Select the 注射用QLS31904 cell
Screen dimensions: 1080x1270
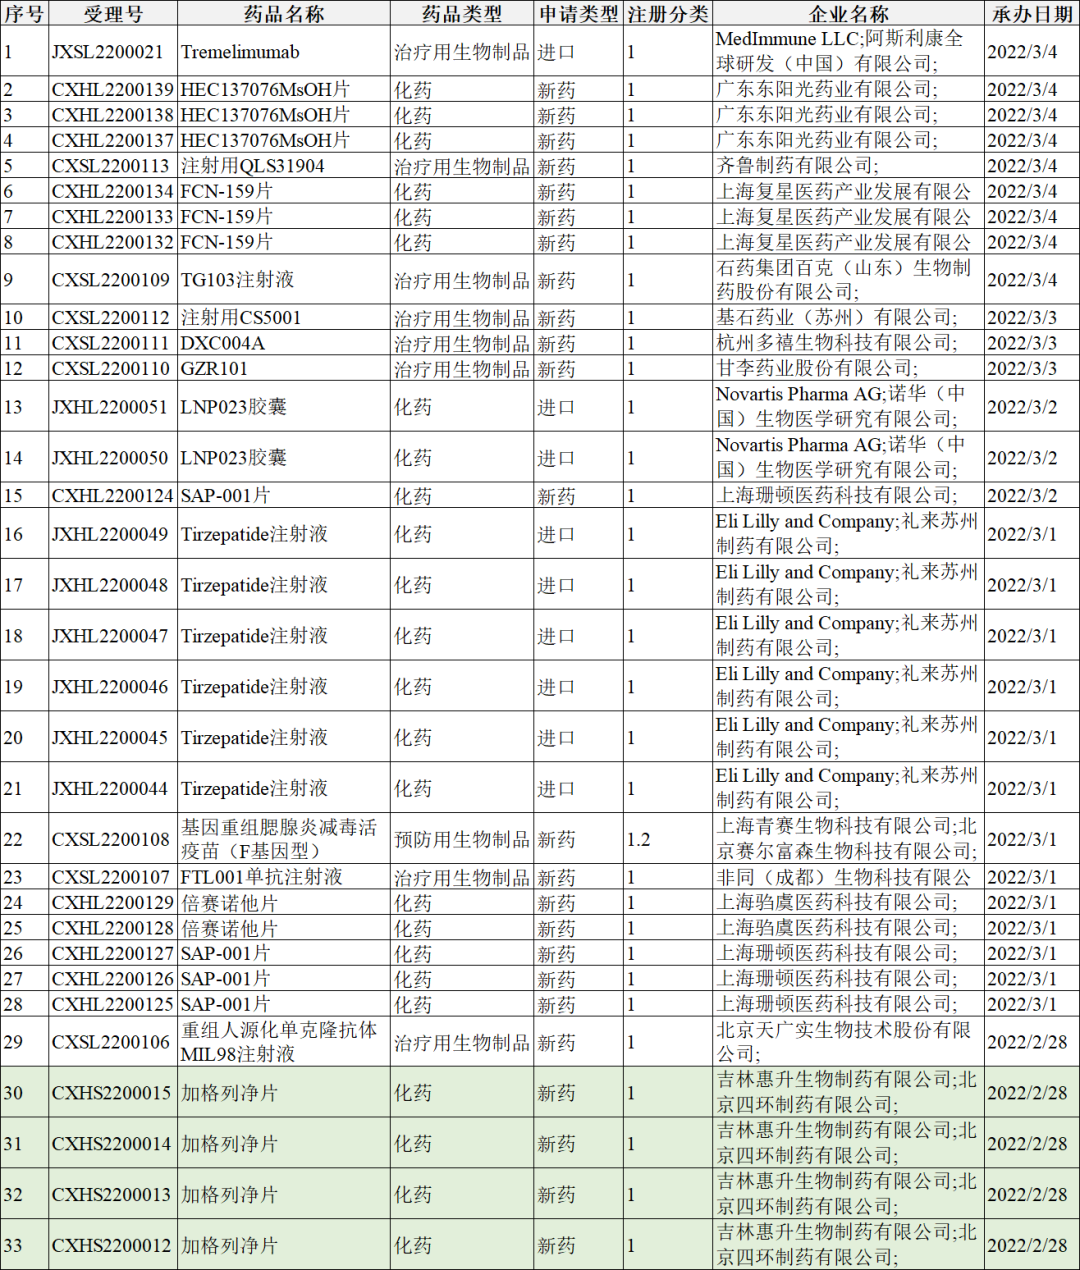pos(284,165)
